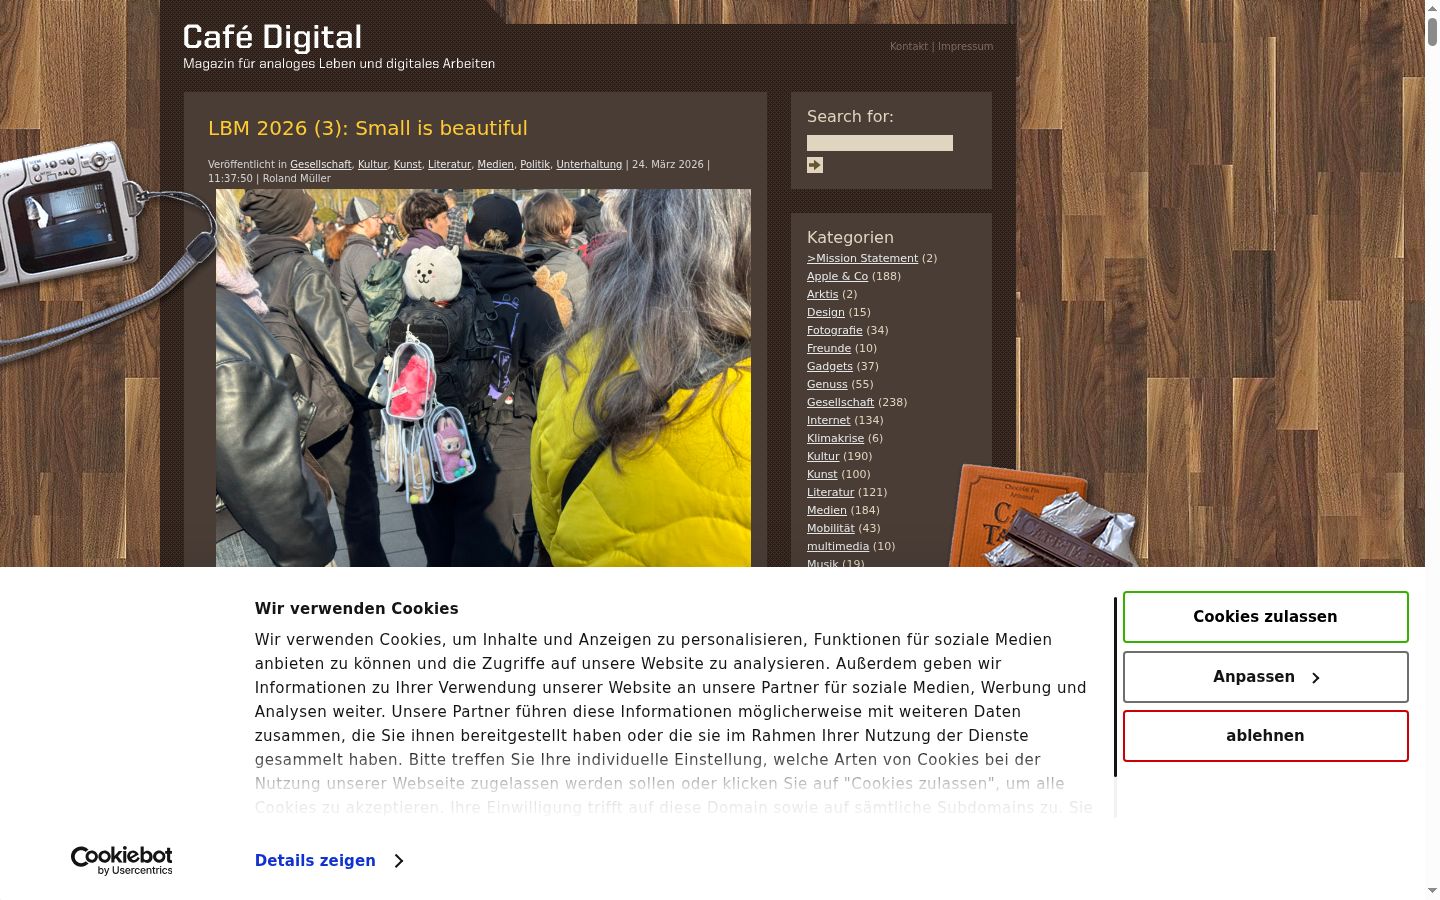Screen dimensions: 1440x900
Task: Click Cookies zulassen button
Action: [x=1265, y=617]
